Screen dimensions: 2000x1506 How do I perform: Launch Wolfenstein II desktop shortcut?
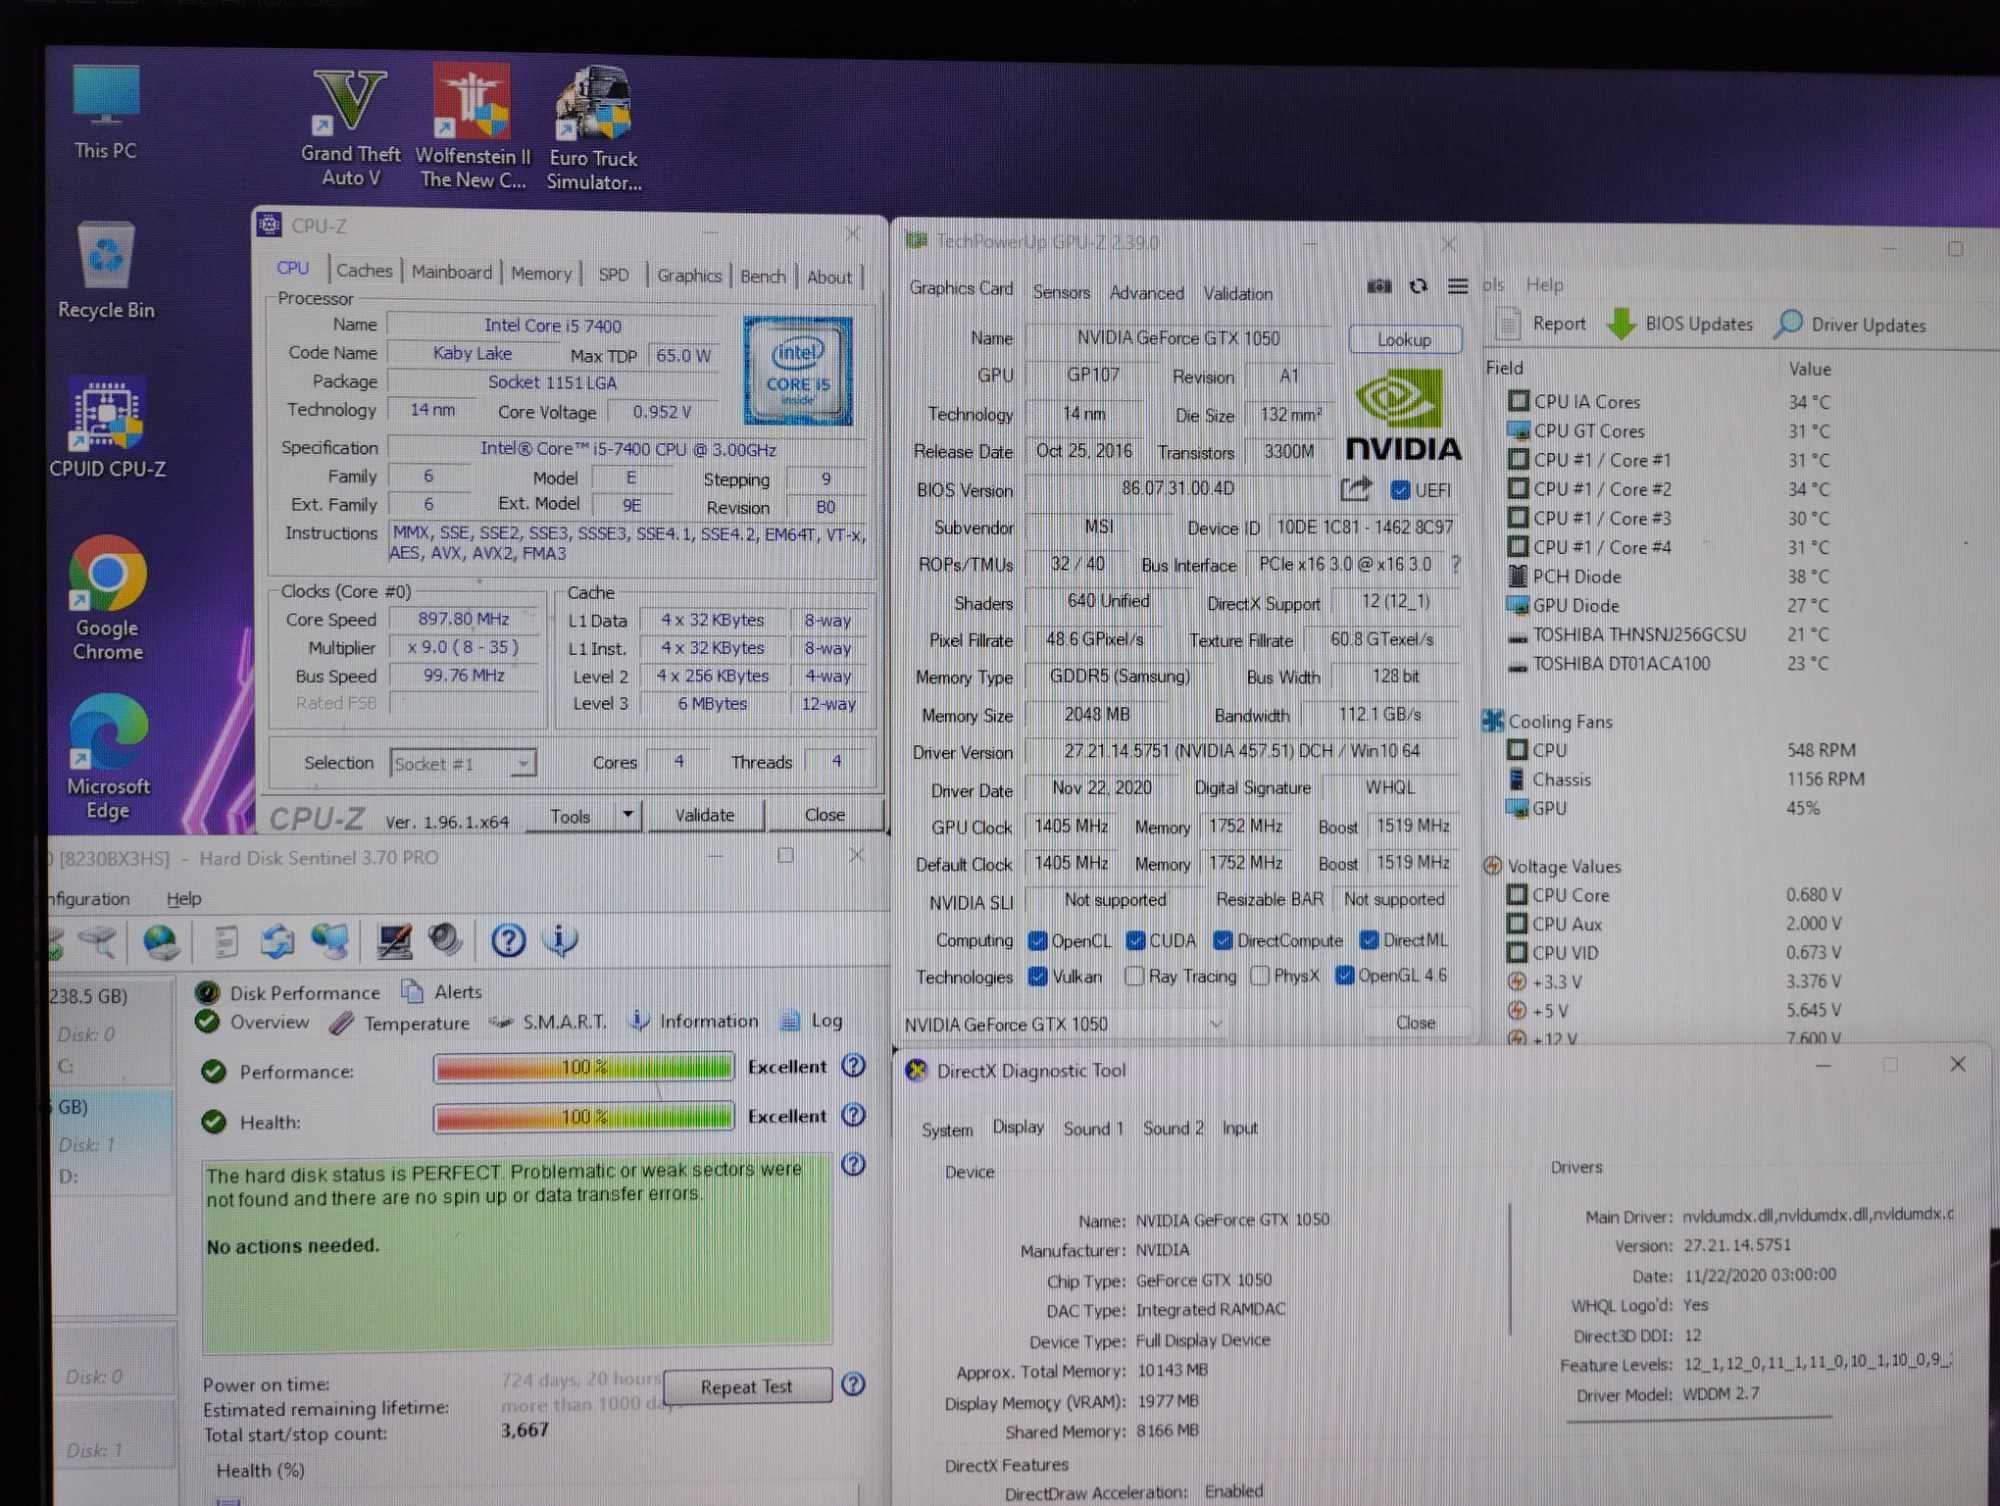point(472,127)
